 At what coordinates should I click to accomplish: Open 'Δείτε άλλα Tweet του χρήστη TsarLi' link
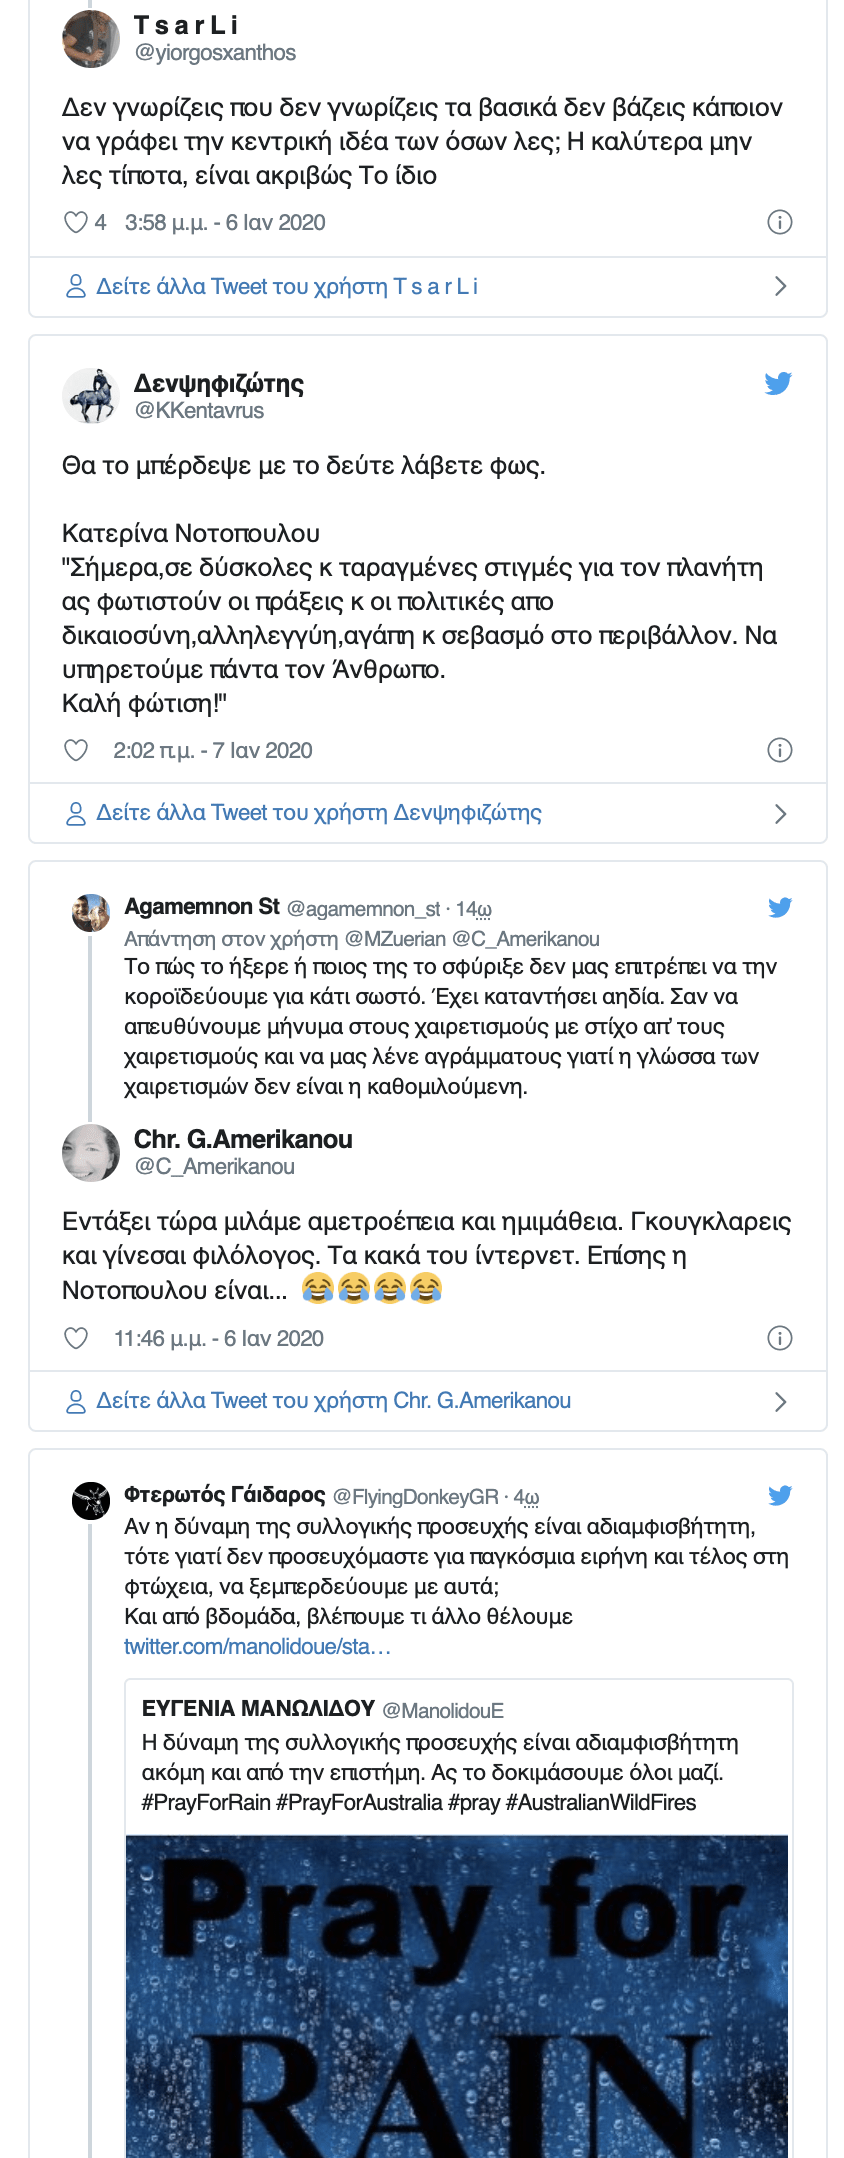point(287,287)
